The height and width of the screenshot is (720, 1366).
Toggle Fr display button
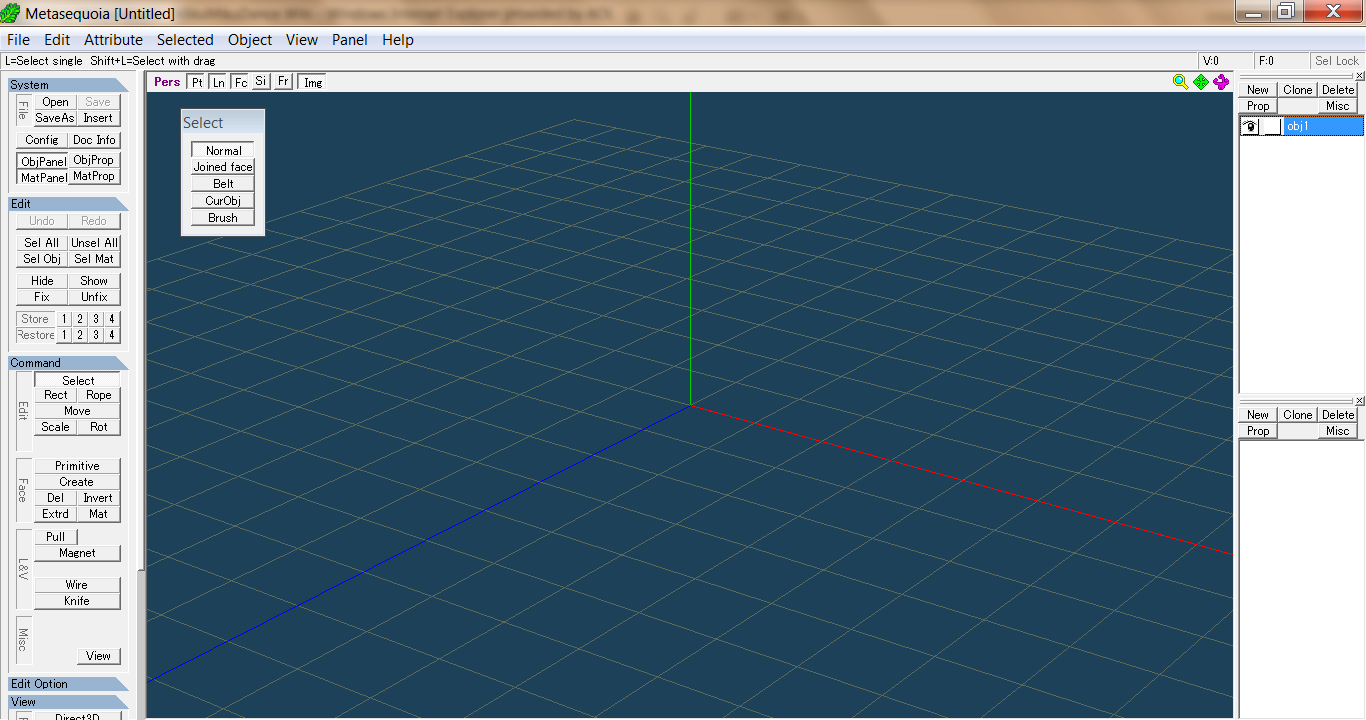click(x=284, y=82)
